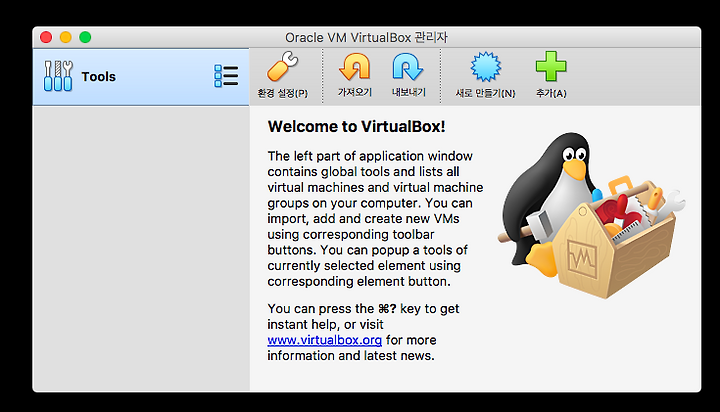Select the Tools entry in the left panel
The width and height of the screenshot is (720, 412).
click(x=141, y=77)
